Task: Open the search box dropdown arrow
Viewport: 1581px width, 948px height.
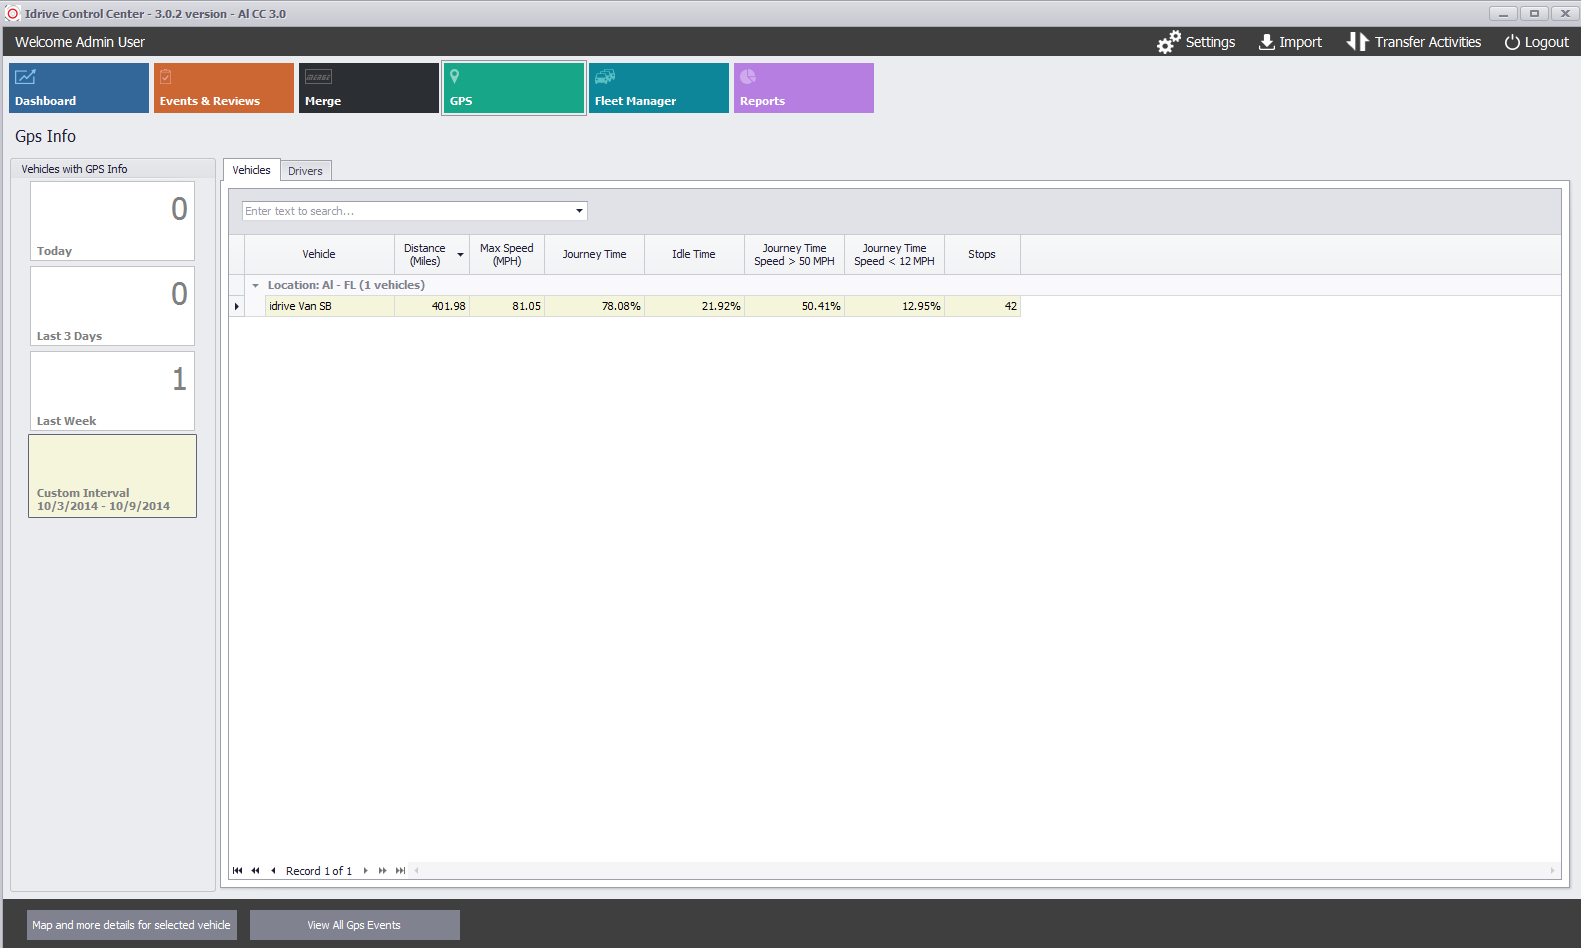Action: pos(579,211)
